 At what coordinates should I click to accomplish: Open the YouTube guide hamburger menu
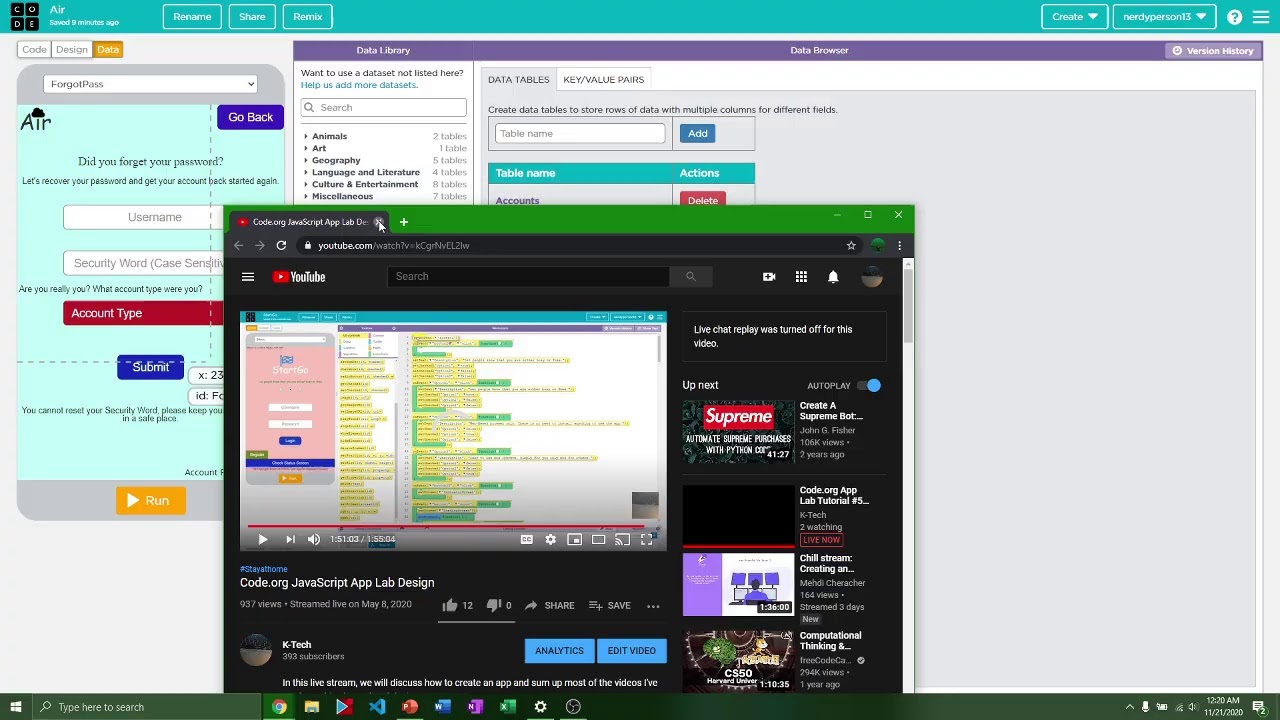tap(248, 277)
